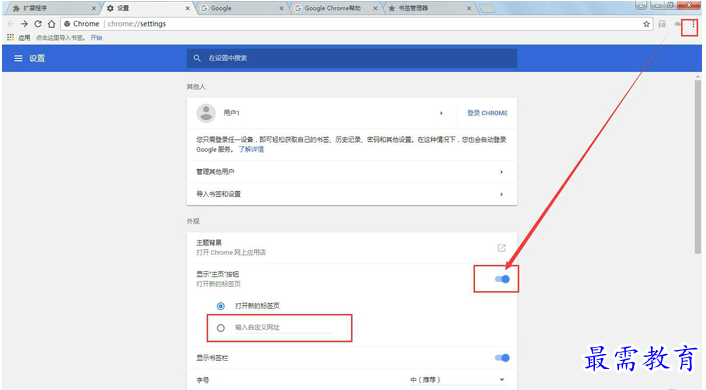The height and width of the screenshot is (390, 706).
Task: Close the 扩展程序 tab
Action: click(x=94, y=8)
